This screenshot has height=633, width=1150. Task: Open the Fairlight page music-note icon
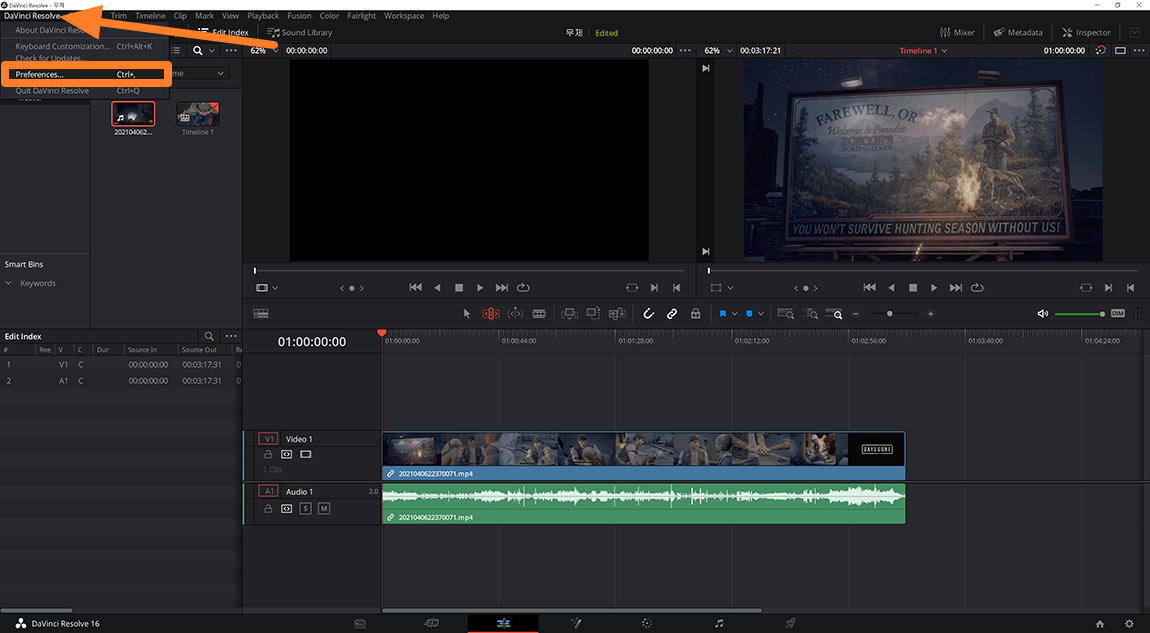coord(719,623)
